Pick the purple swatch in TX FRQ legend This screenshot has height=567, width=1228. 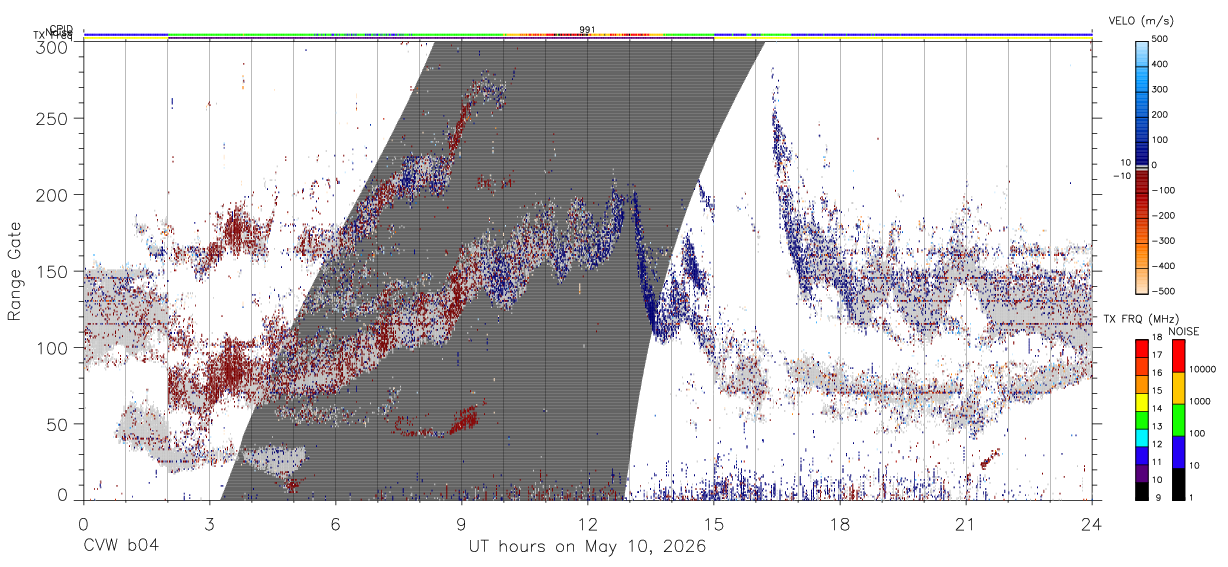coord(1141,474)
